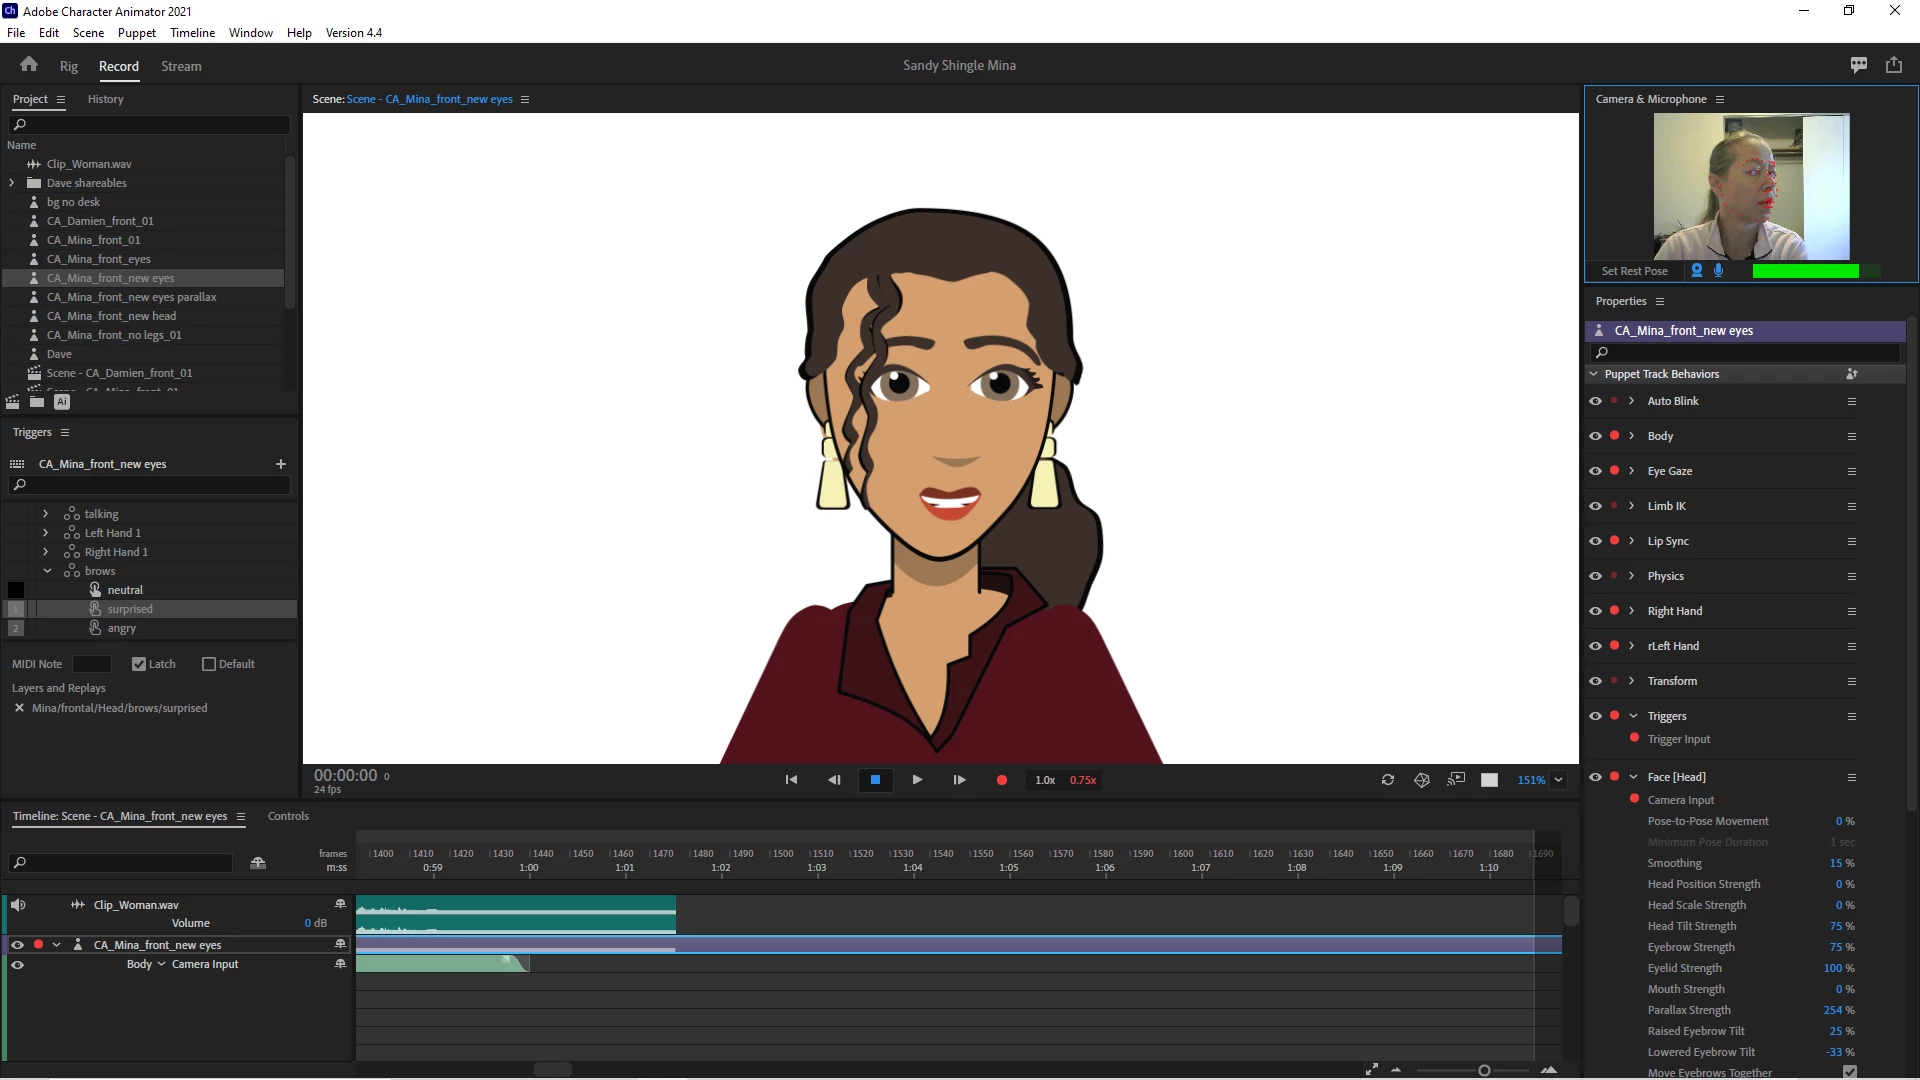Click the refresh scene icon
The image size is (1920, 1080).
point(1387,780)
